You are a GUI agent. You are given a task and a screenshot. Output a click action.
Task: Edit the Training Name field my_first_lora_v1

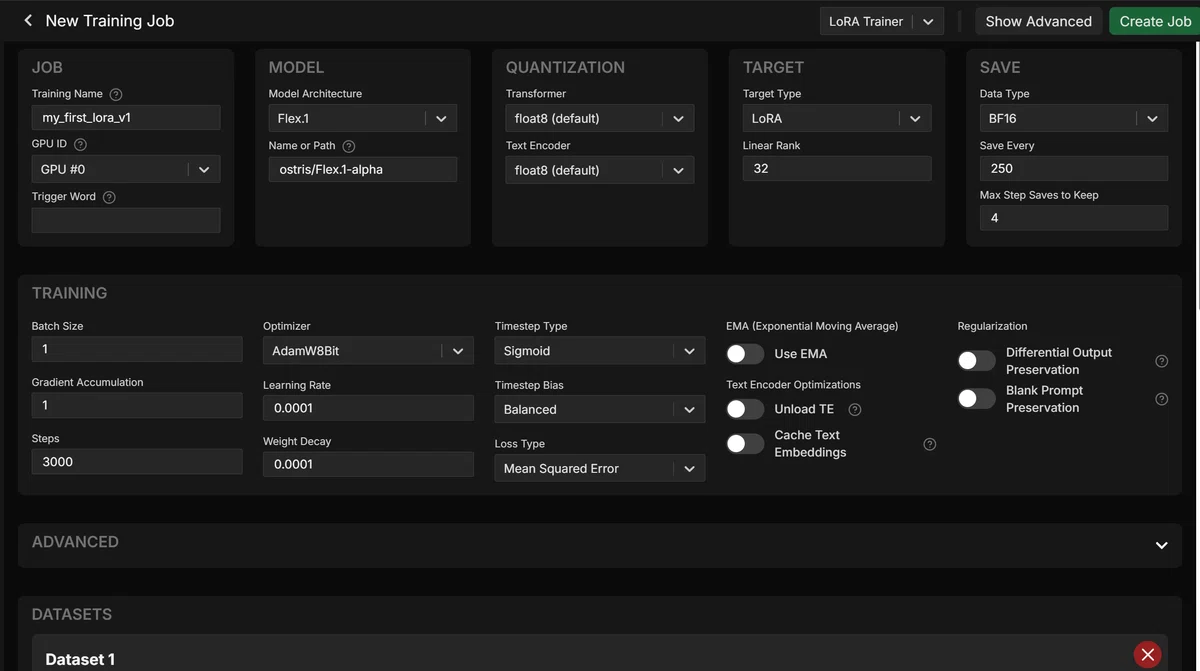click(126, 117)
